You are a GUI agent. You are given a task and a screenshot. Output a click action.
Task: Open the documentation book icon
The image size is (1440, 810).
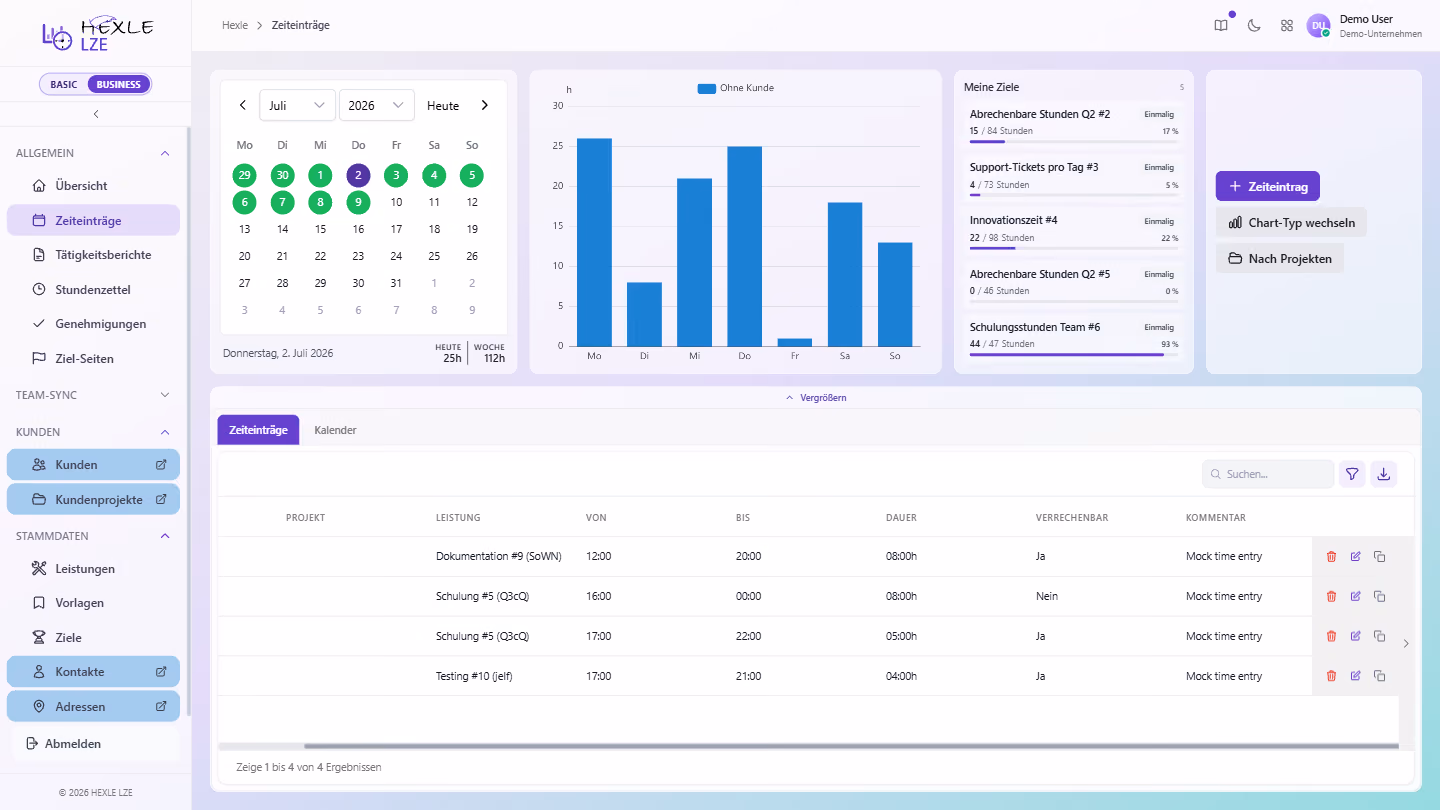coord(1221,26)
